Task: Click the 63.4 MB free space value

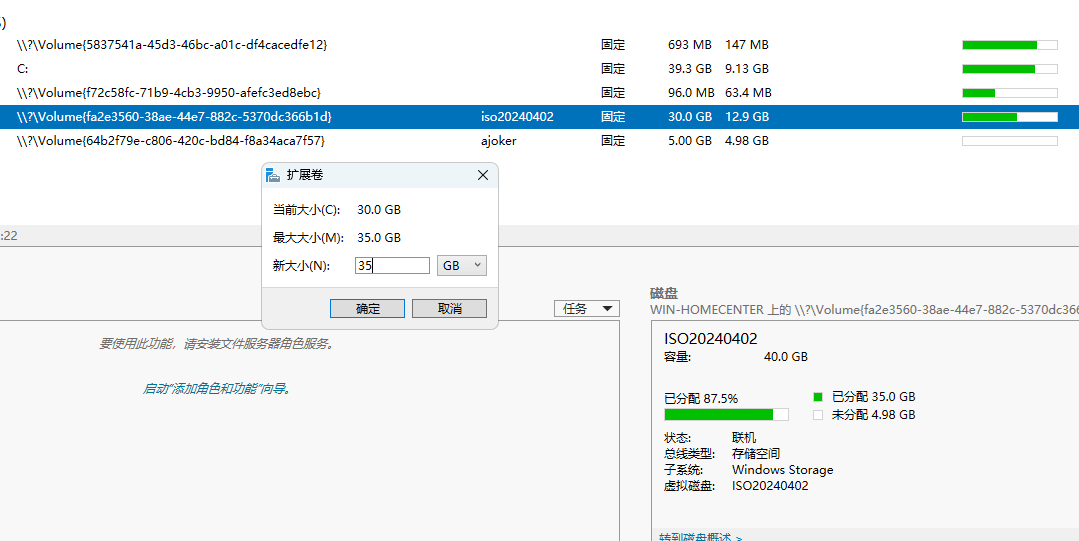Action: pyautogui.click(x=748, y=92)
